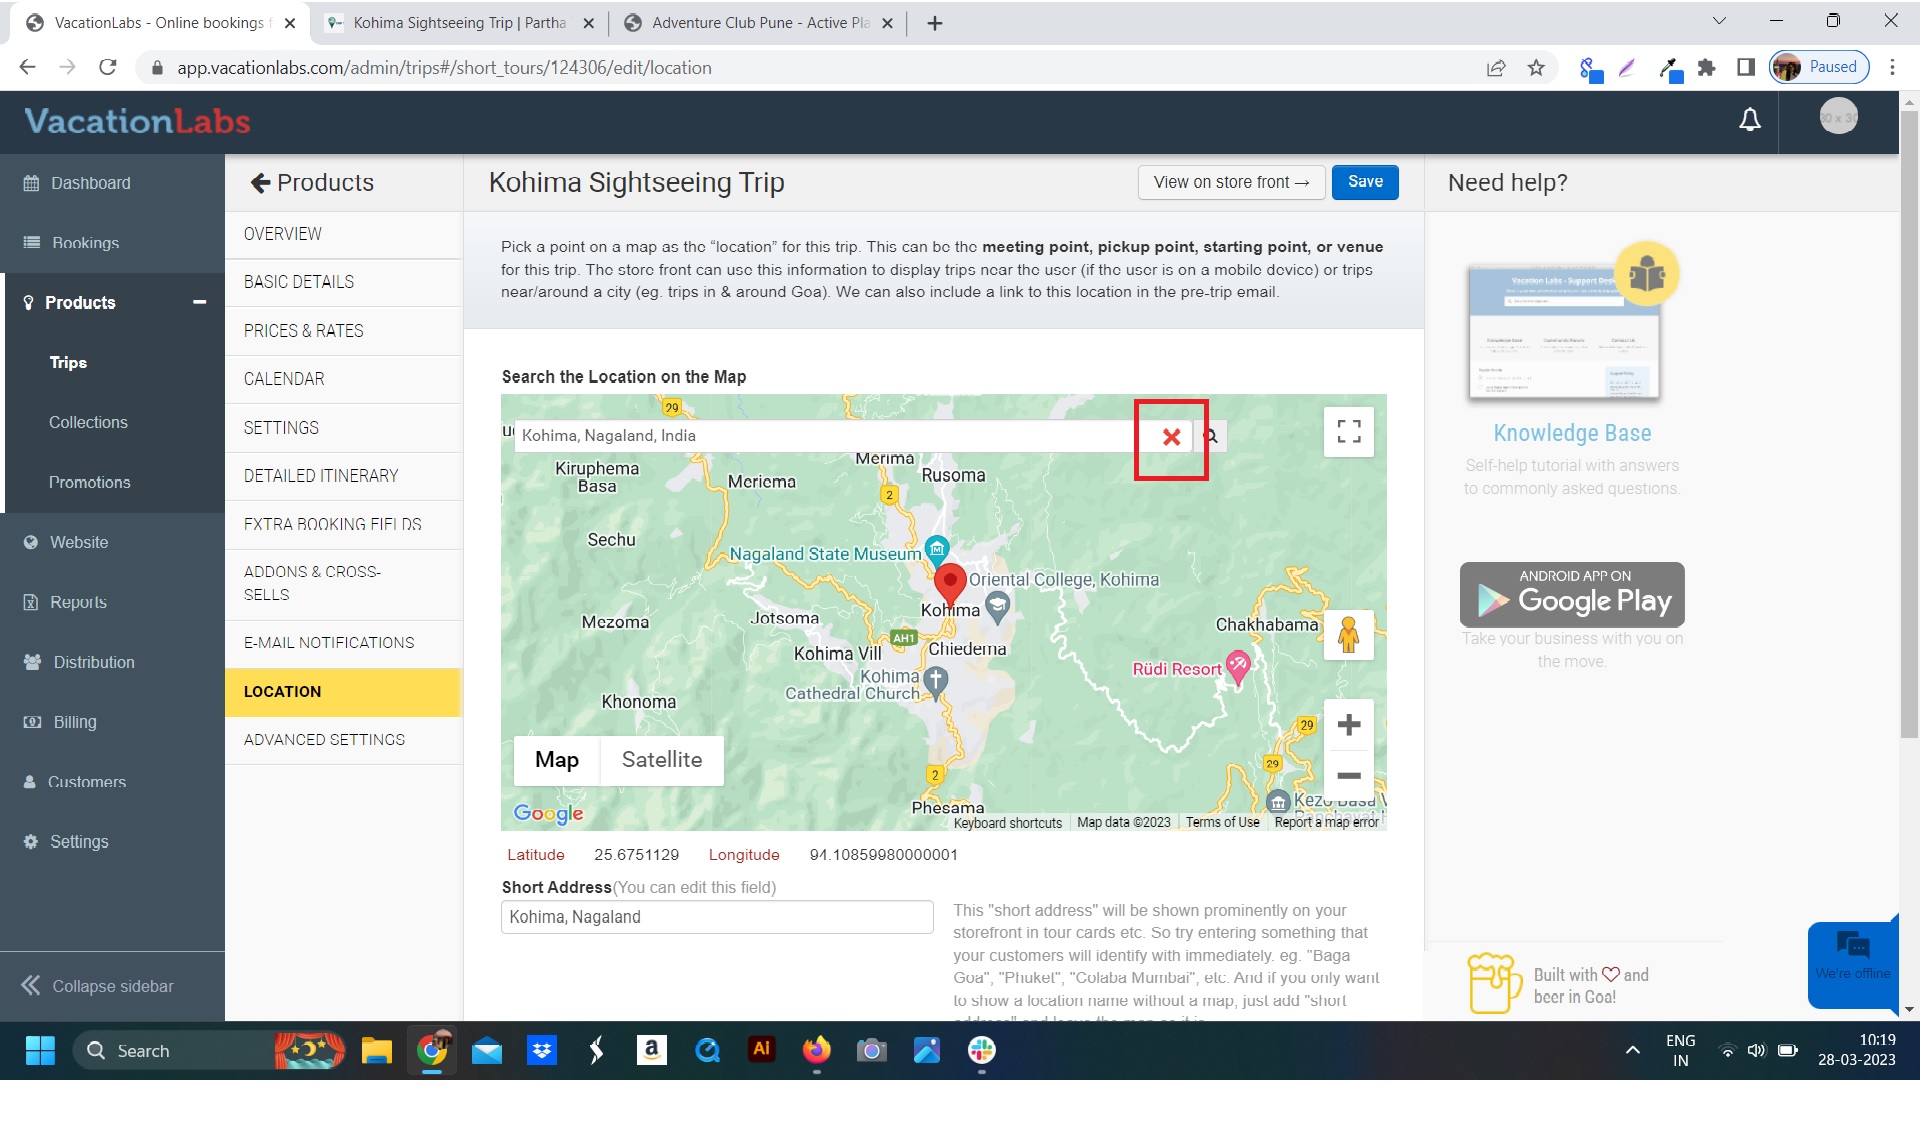
Task: Click the map search magnifier icon
Action: 1212,437
